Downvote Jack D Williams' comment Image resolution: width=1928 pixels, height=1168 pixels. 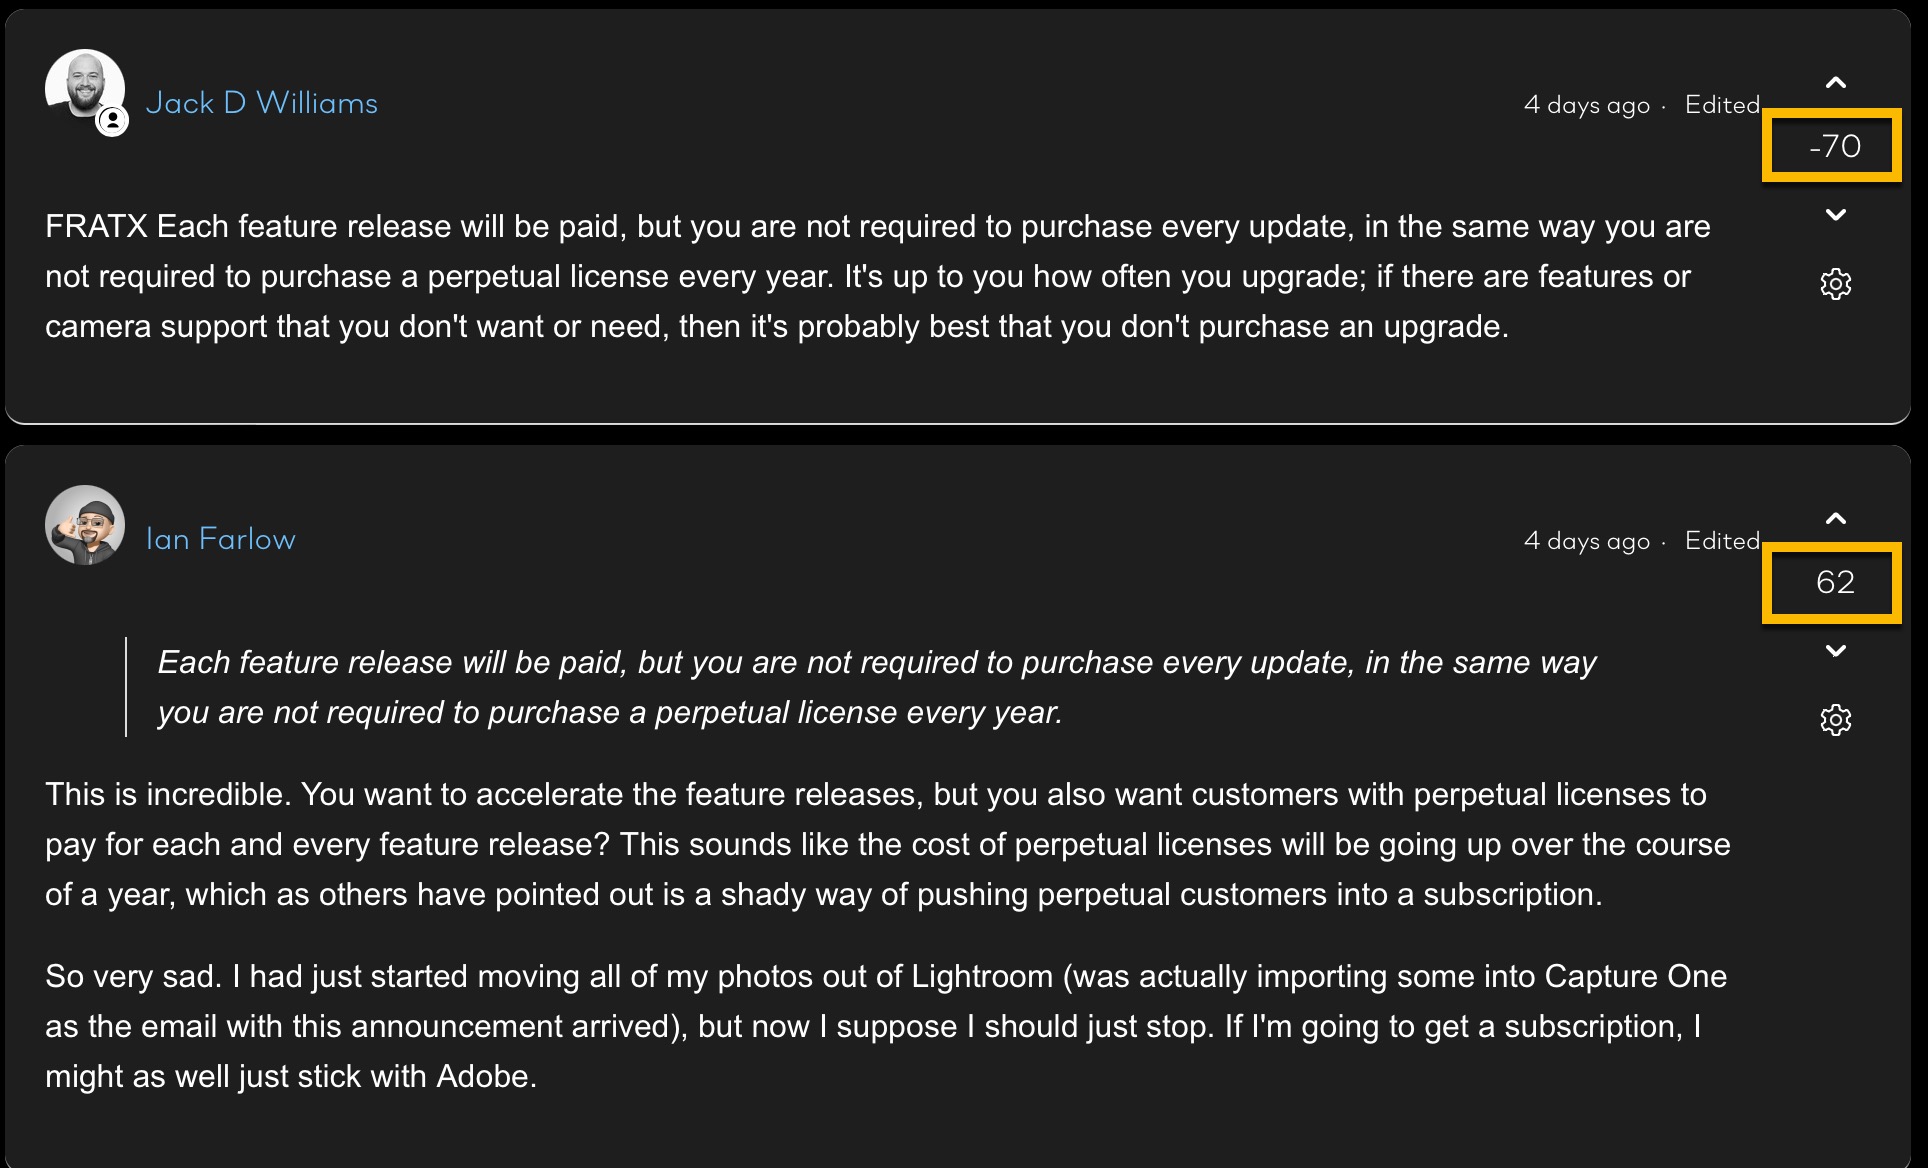[1835, 215]
